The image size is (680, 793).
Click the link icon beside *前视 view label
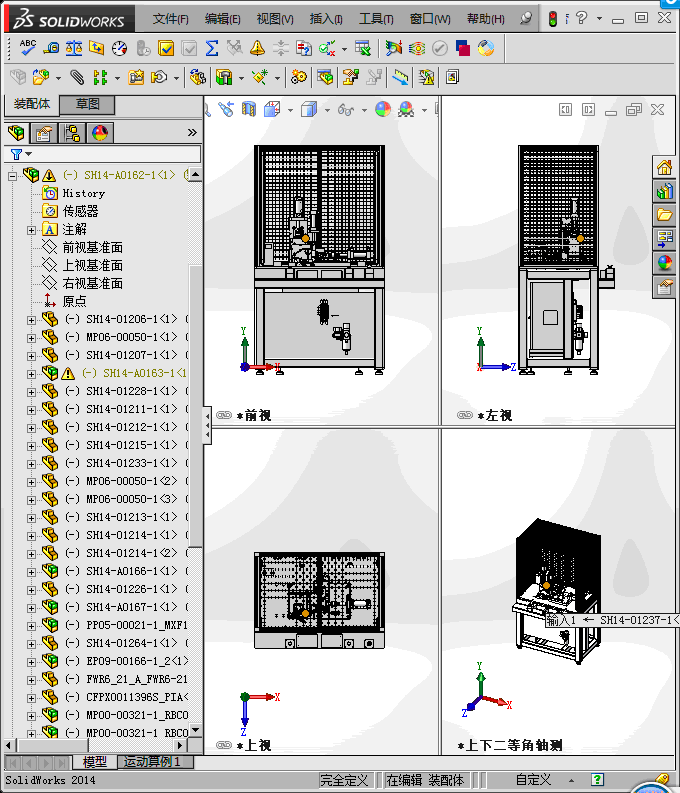pyautogui.click(x=223, y=415)
